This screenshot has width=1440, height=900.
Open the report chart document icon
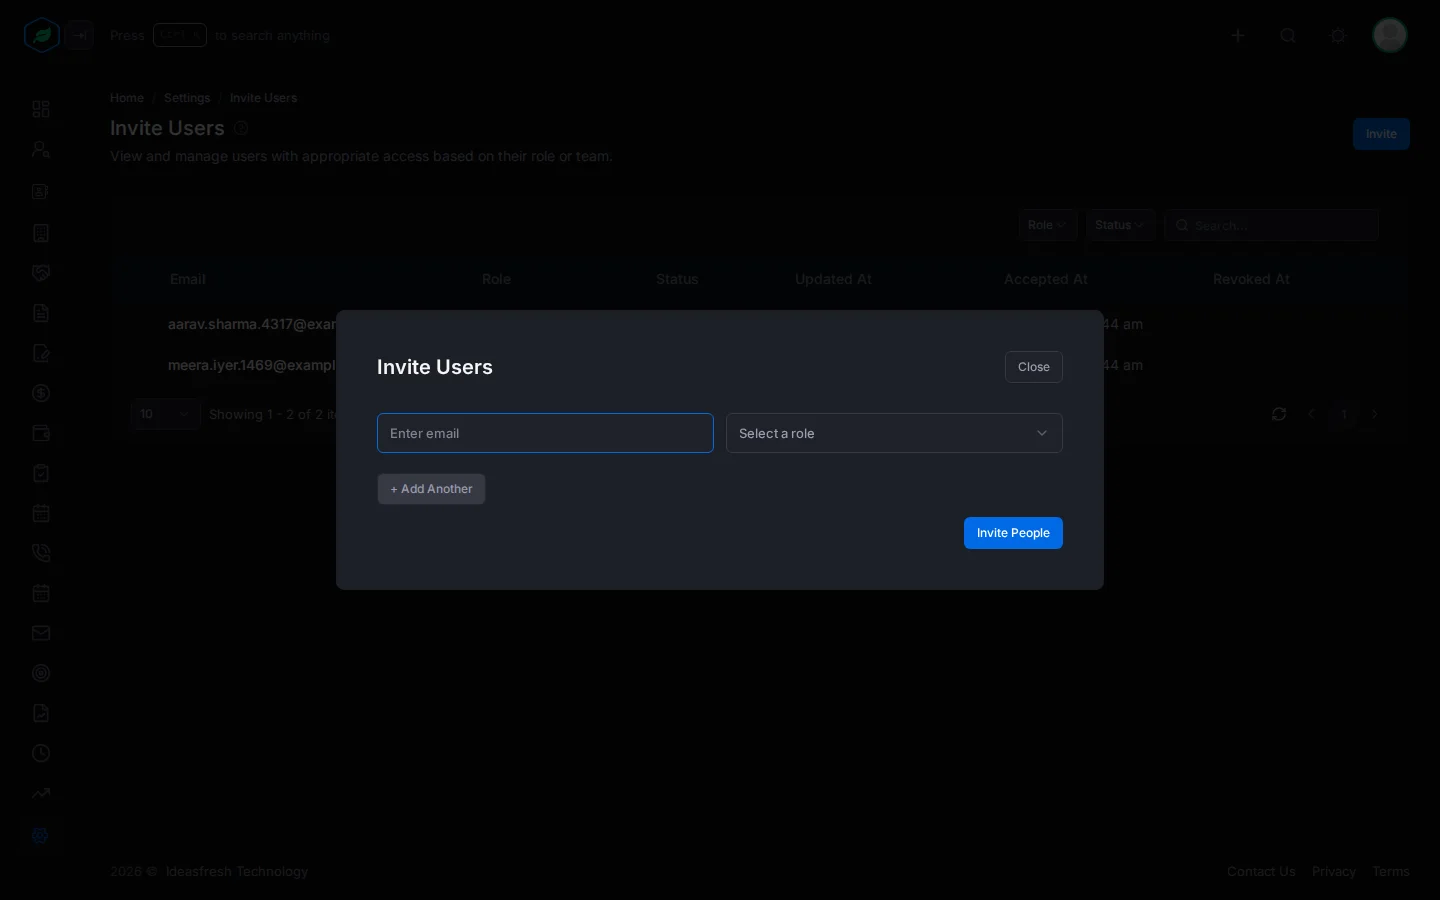coord(41,713)
